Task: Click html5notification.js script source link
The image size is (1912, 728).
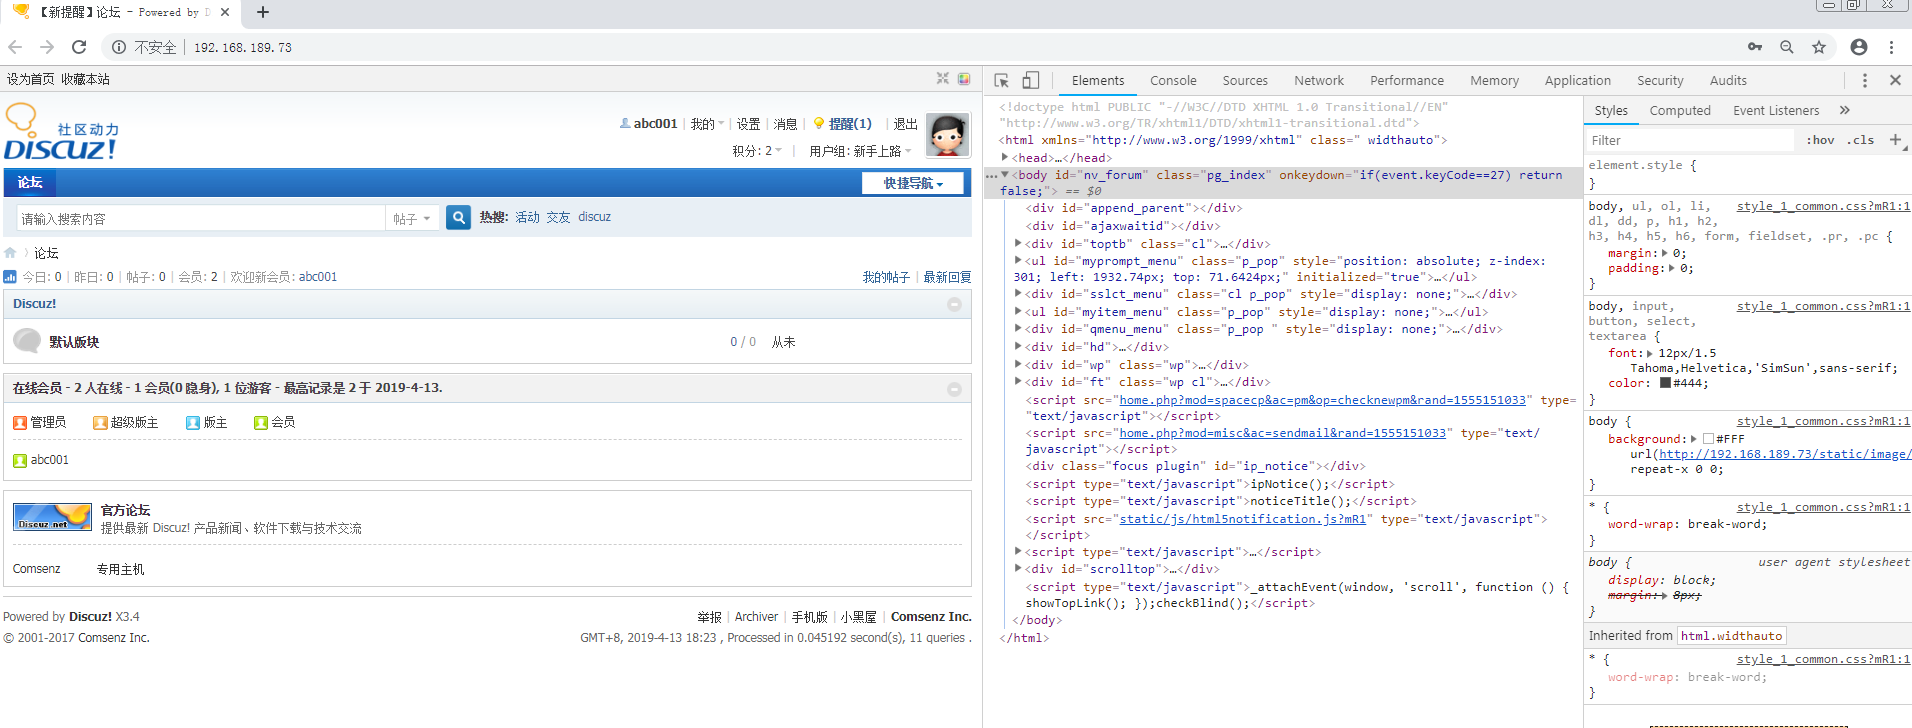Action: pyautogui.click(x=1242, y=519)
